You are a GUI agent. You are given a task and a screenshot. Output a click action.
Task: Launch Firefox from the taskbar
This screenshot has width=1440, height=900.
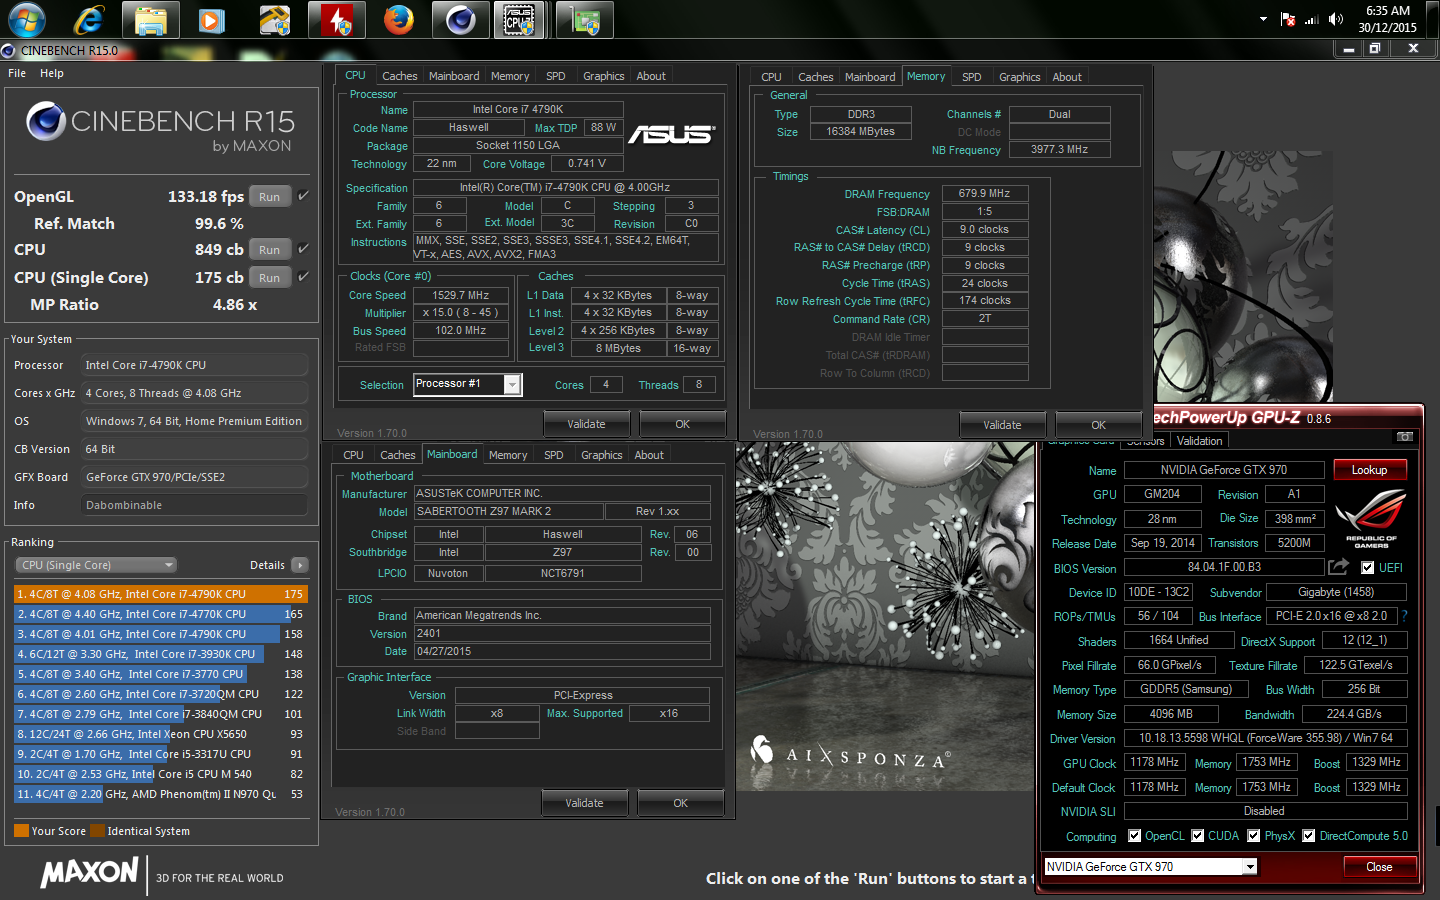(x=399, y=19)
